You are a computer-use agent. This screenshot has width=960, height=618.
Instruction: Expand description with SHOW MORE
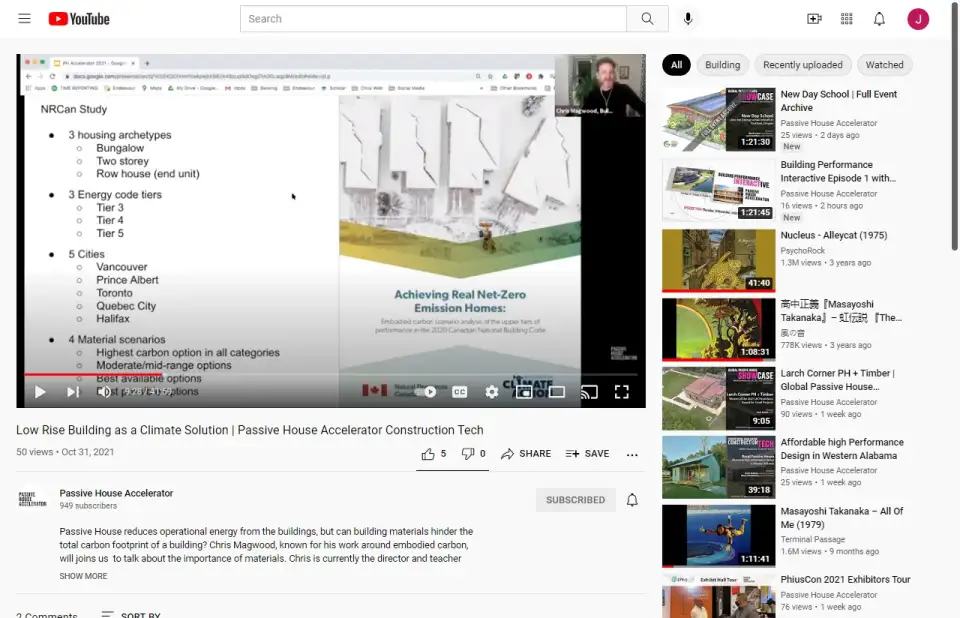[83, 576]
